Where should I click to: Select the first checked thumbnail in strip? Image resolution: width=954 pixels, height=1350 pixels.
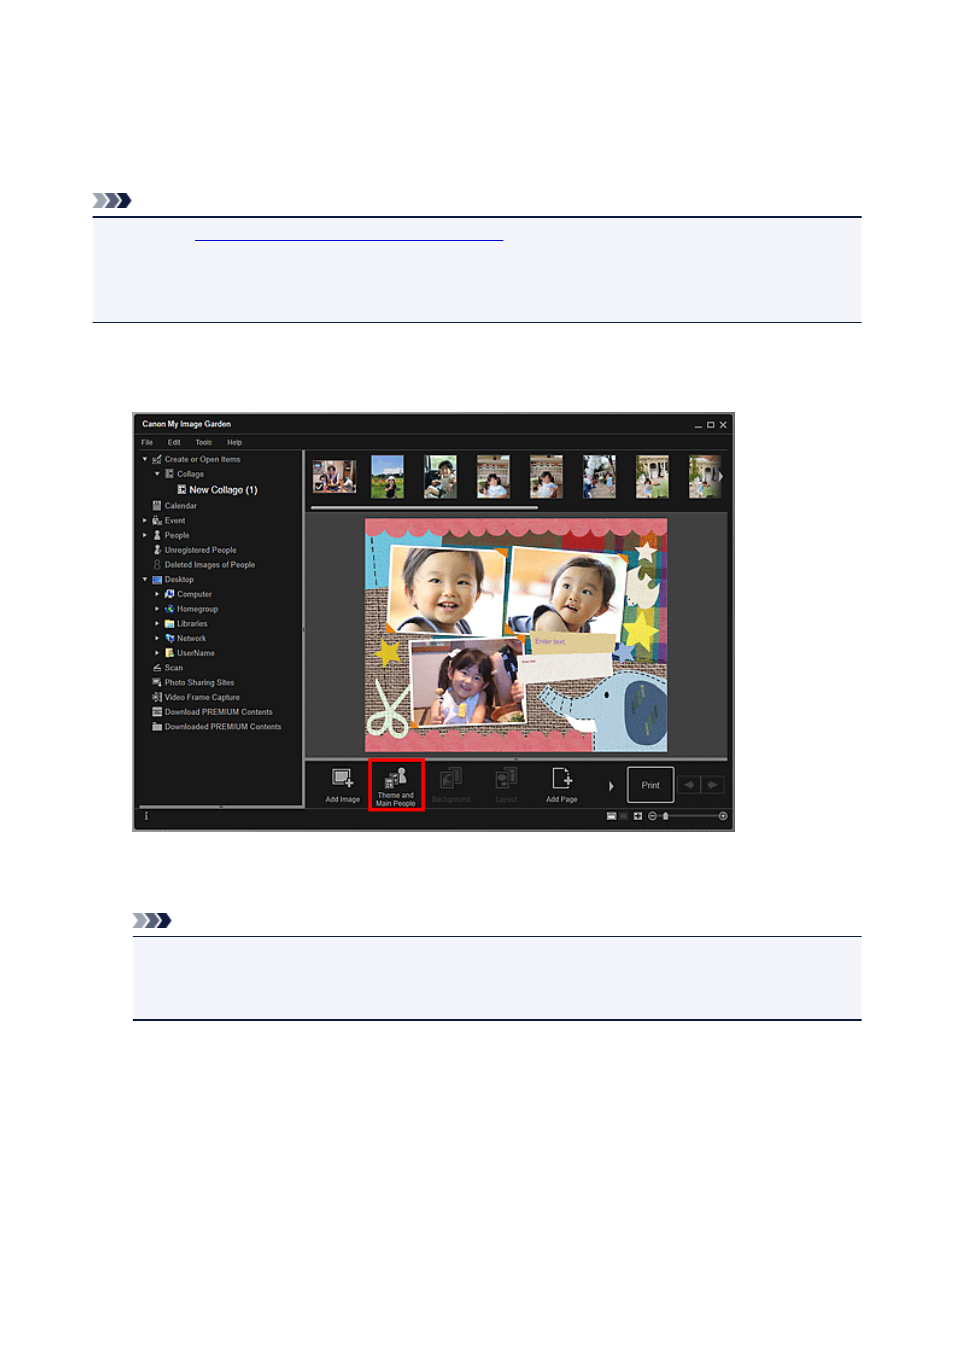334,477
